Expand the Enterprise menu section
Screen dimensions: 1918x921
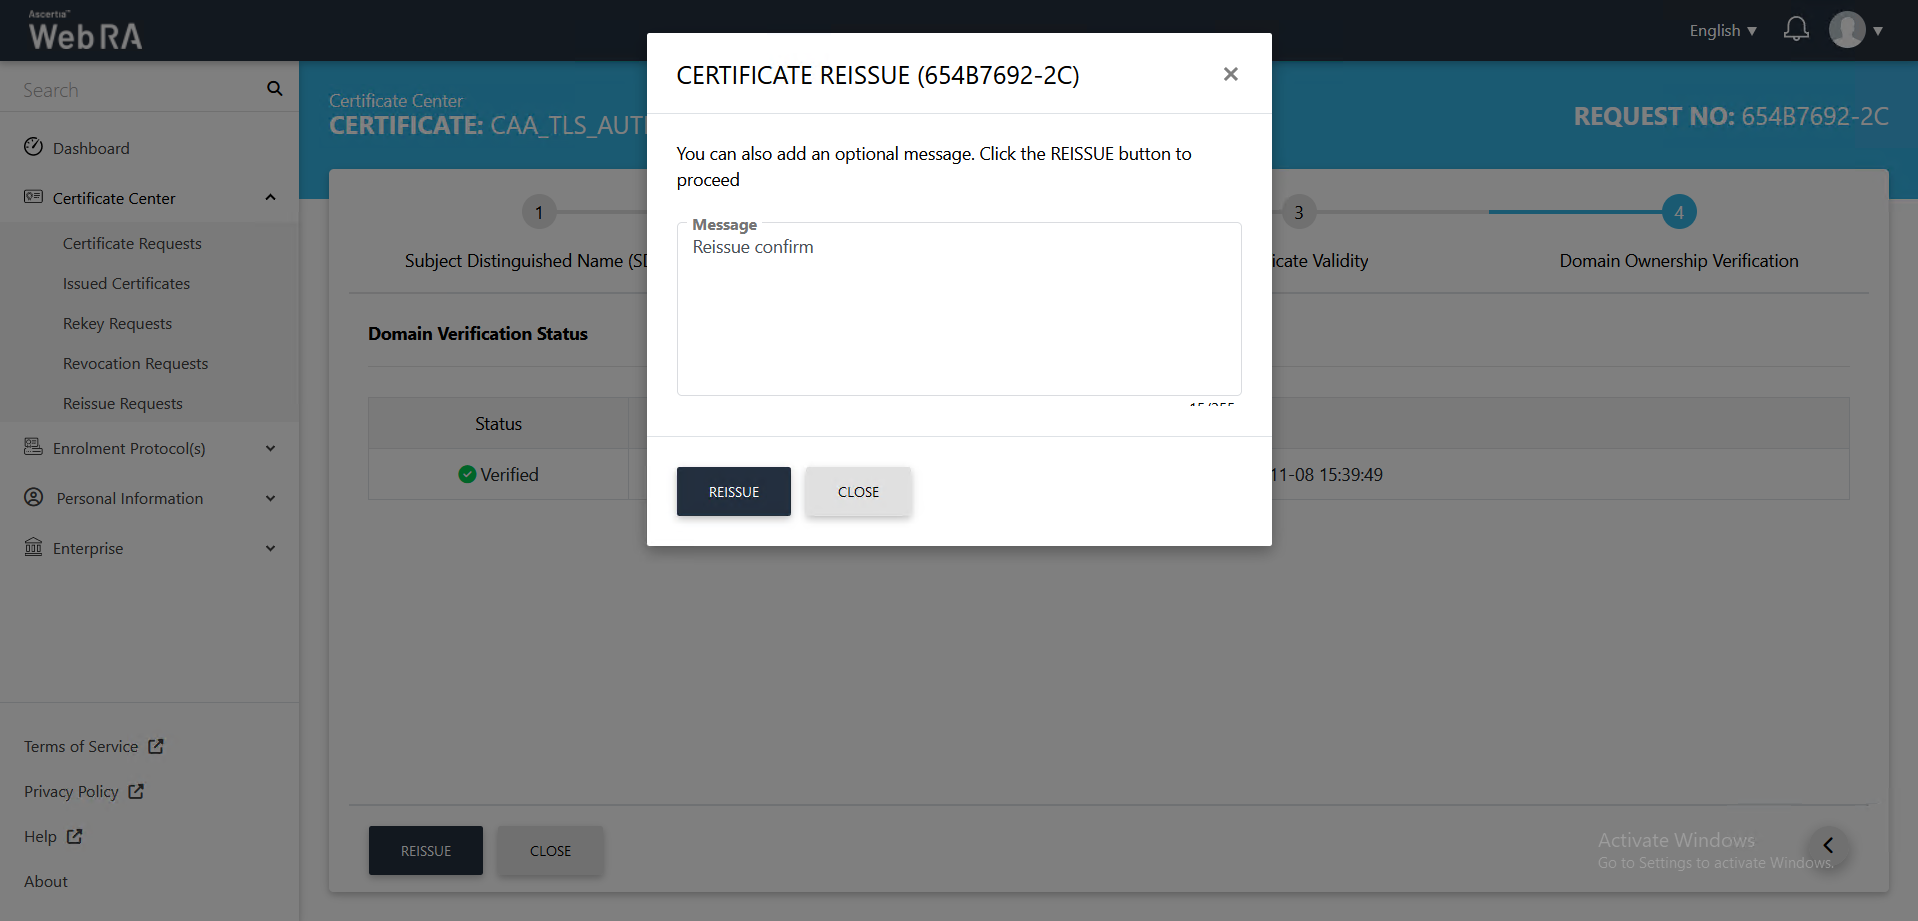tap(270, 548)
